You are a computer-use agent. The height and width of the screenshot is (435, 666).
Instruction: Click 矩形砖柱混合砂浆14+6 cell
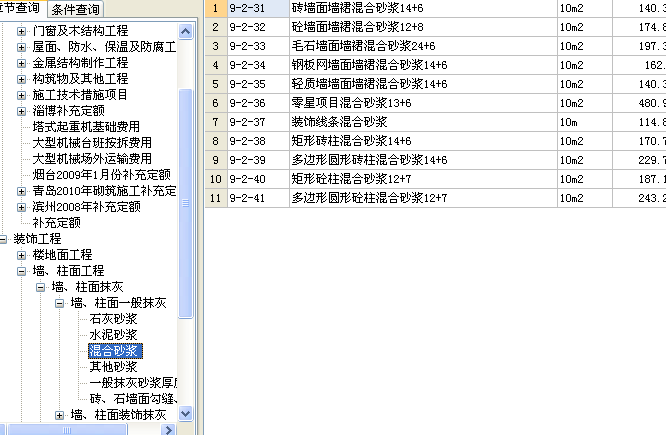click(x=423, y=141)
